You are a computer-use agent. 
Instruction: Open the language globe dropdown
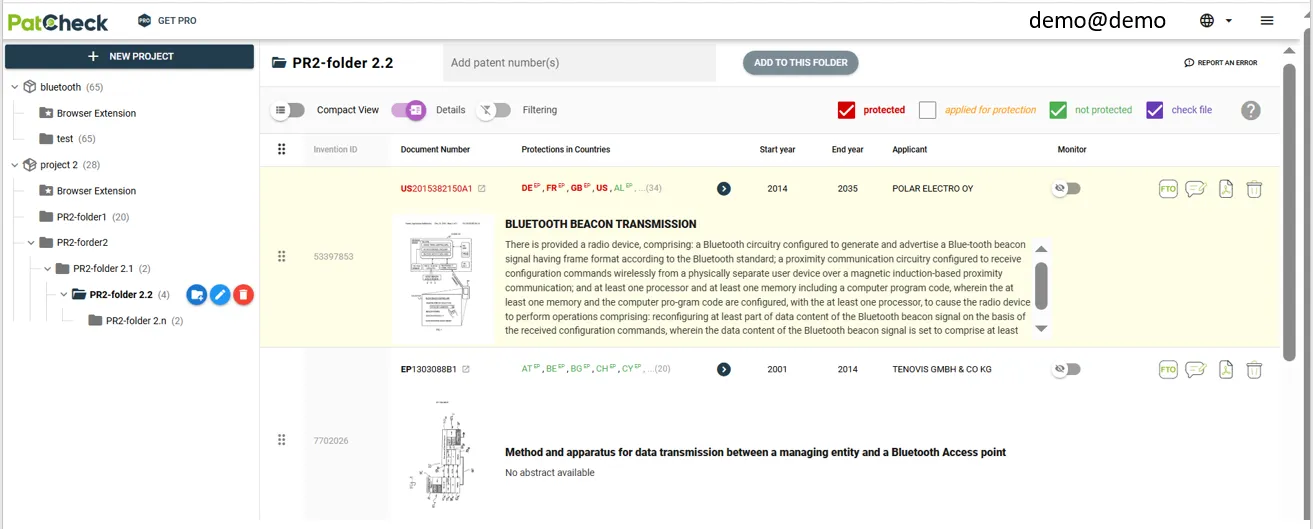click(x=1215, y=20)
